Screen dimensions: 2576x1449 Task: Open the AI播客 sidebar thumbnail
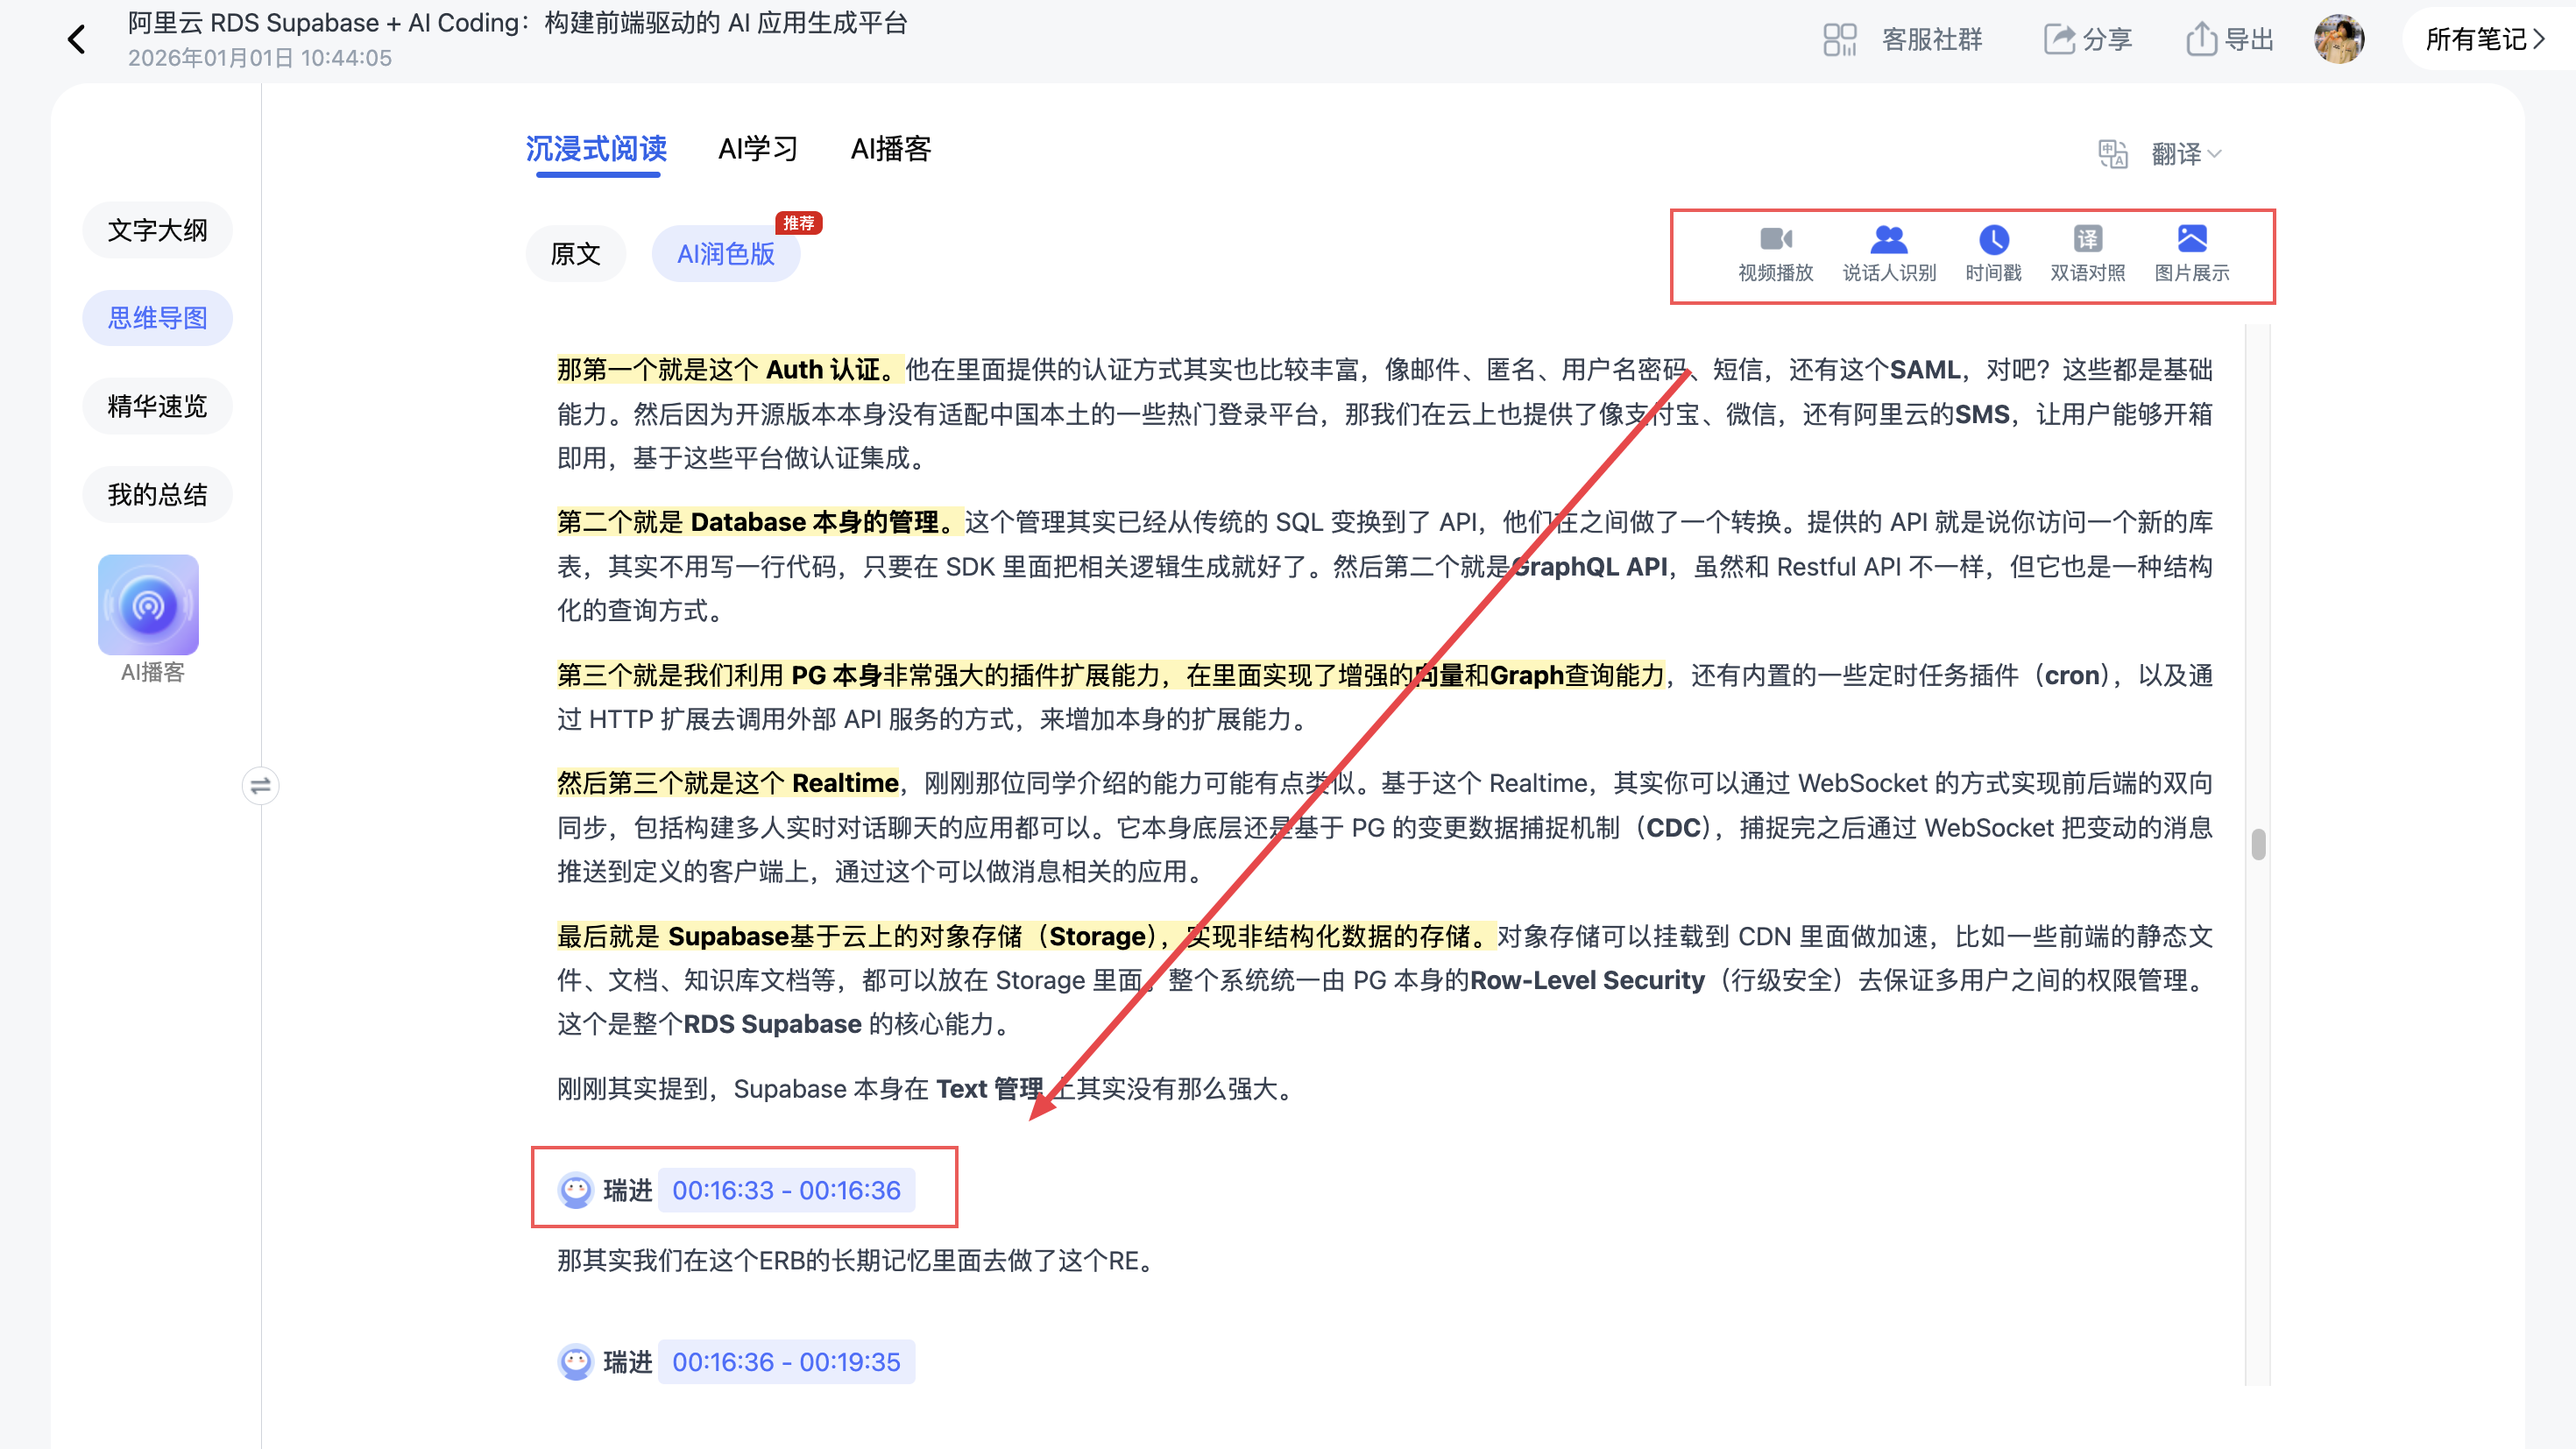tap(148, 605)
